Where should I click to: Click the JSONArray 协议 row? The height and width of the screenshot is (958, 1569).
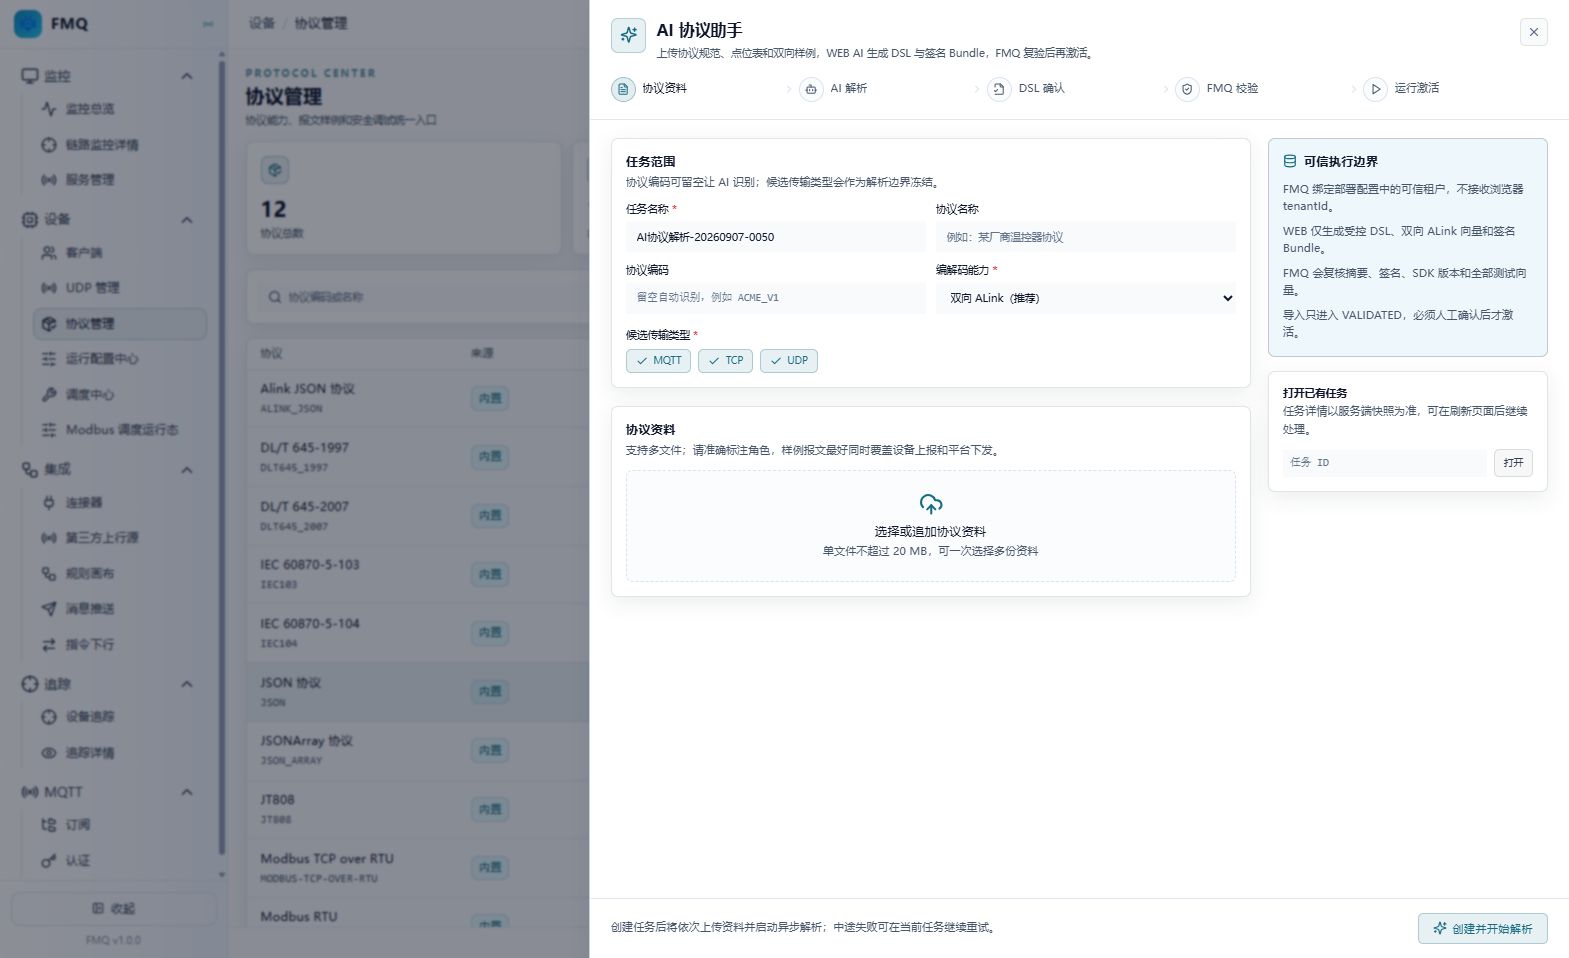point(418,750)
